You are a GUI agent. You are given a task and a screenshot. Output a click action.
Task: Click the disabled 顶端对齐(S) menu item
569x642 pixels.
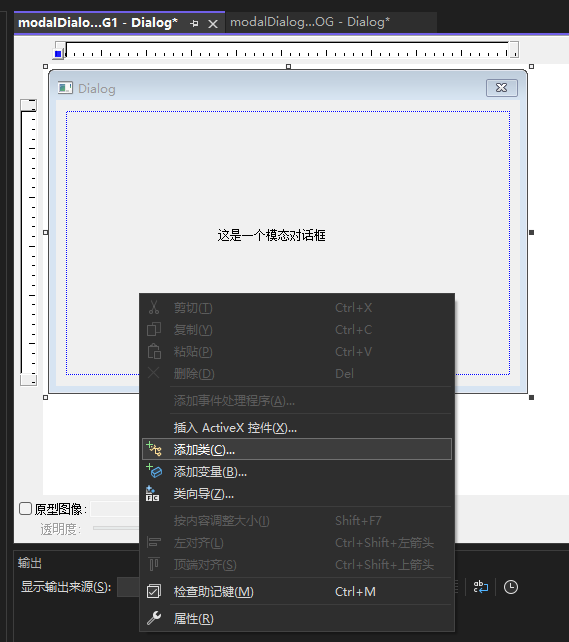point(297,565)
